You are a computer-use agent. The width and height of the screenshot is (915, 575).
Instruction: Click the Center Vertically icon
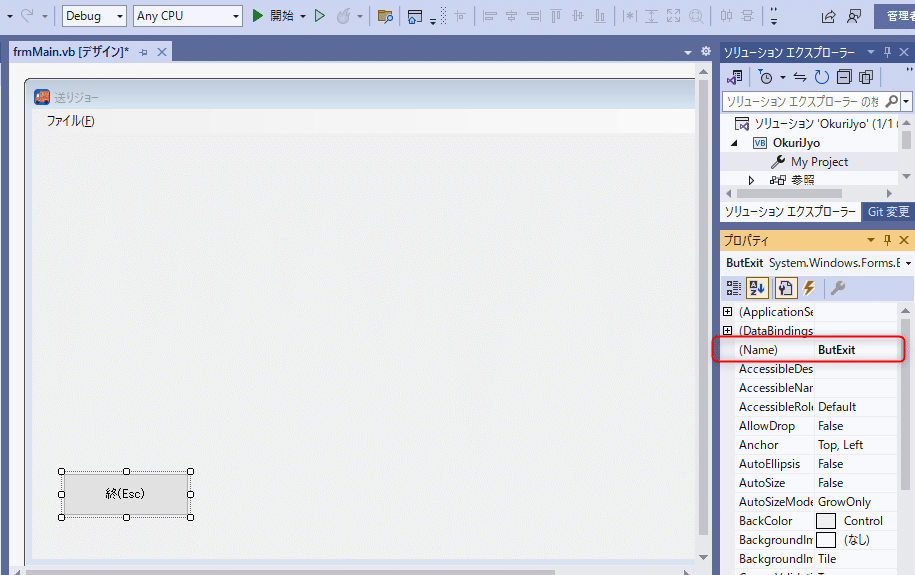(748, 16)
